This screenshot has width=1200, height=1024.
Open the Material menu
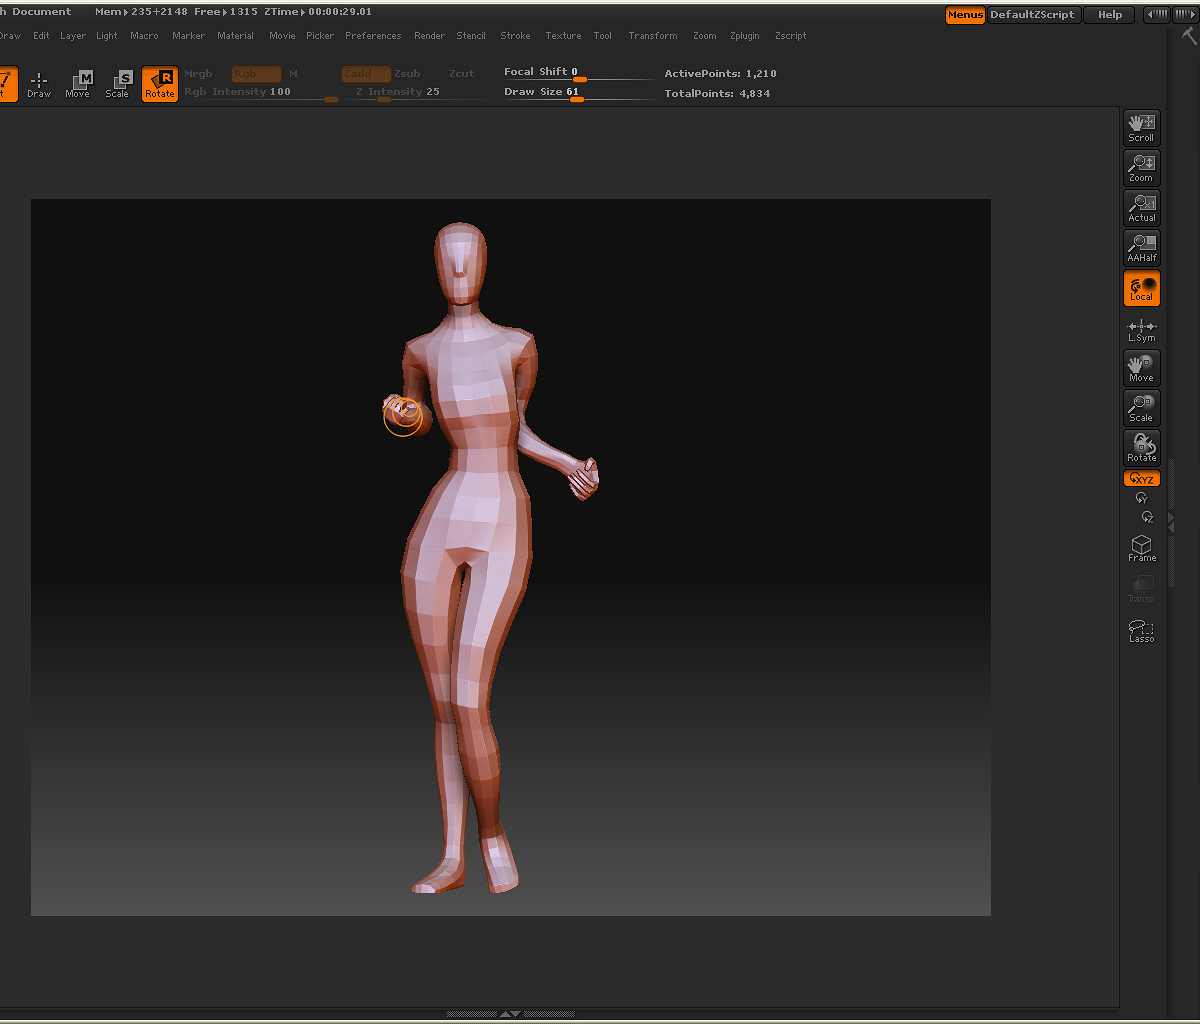[x=236, y=36]
